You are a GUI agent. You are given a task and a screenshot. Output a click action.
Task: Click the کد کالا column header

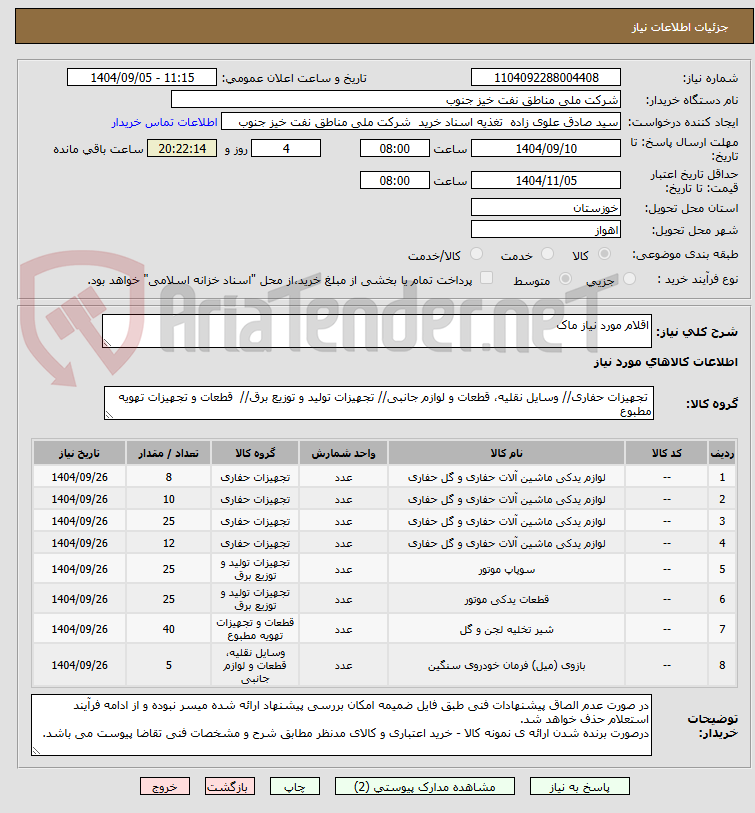pyautogui.click(x=666, y=453)
